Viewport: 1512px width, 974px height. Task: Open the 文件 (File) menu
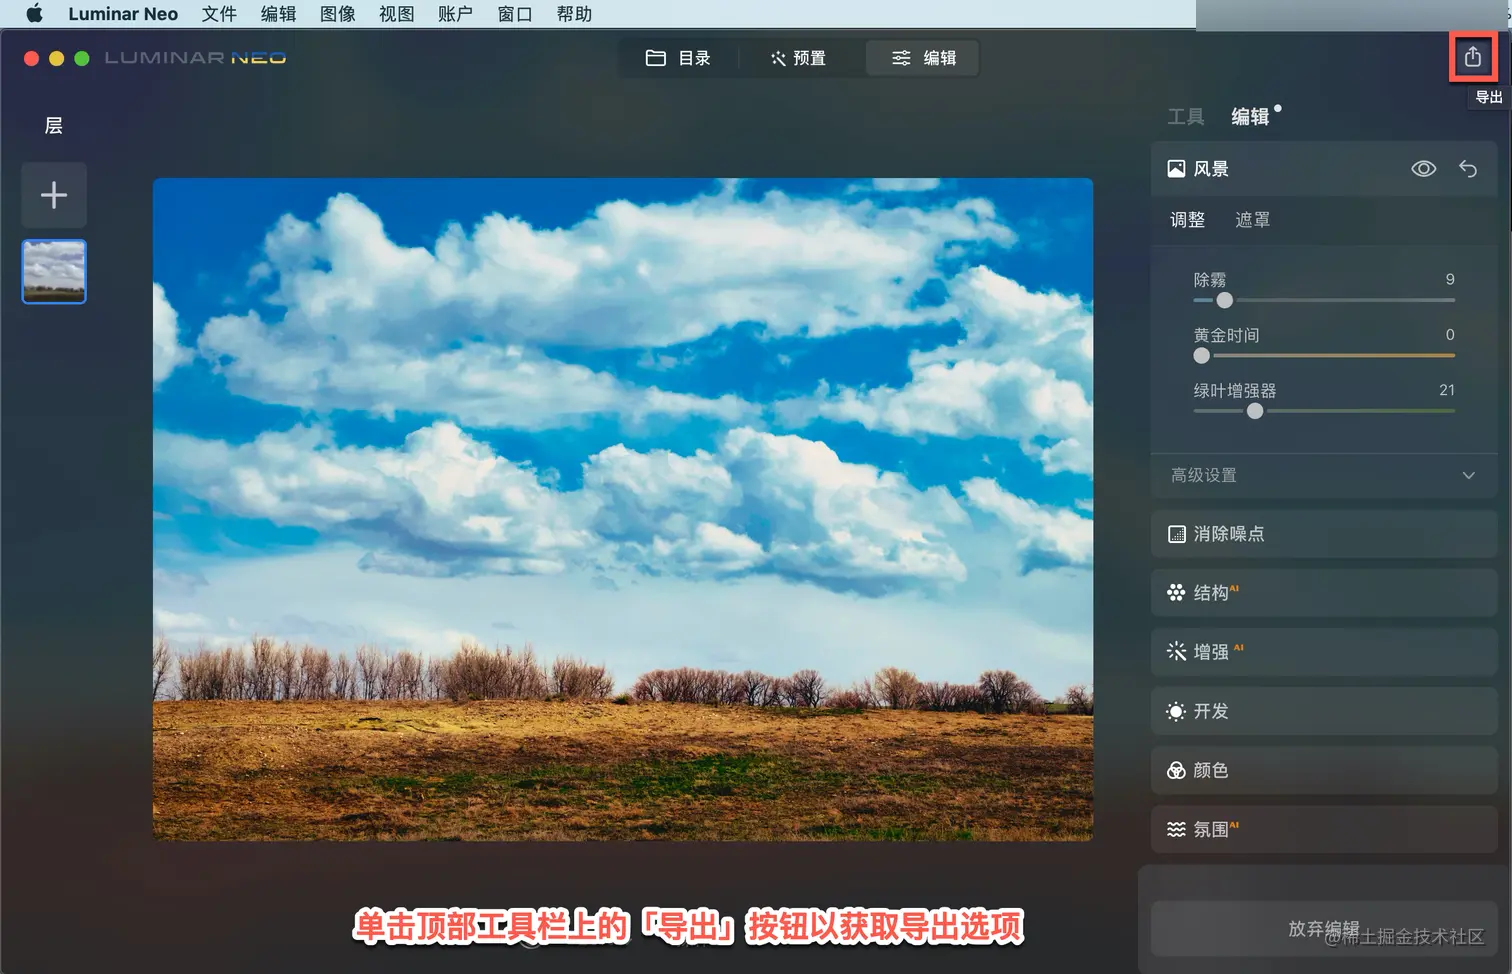pos(219,14)
